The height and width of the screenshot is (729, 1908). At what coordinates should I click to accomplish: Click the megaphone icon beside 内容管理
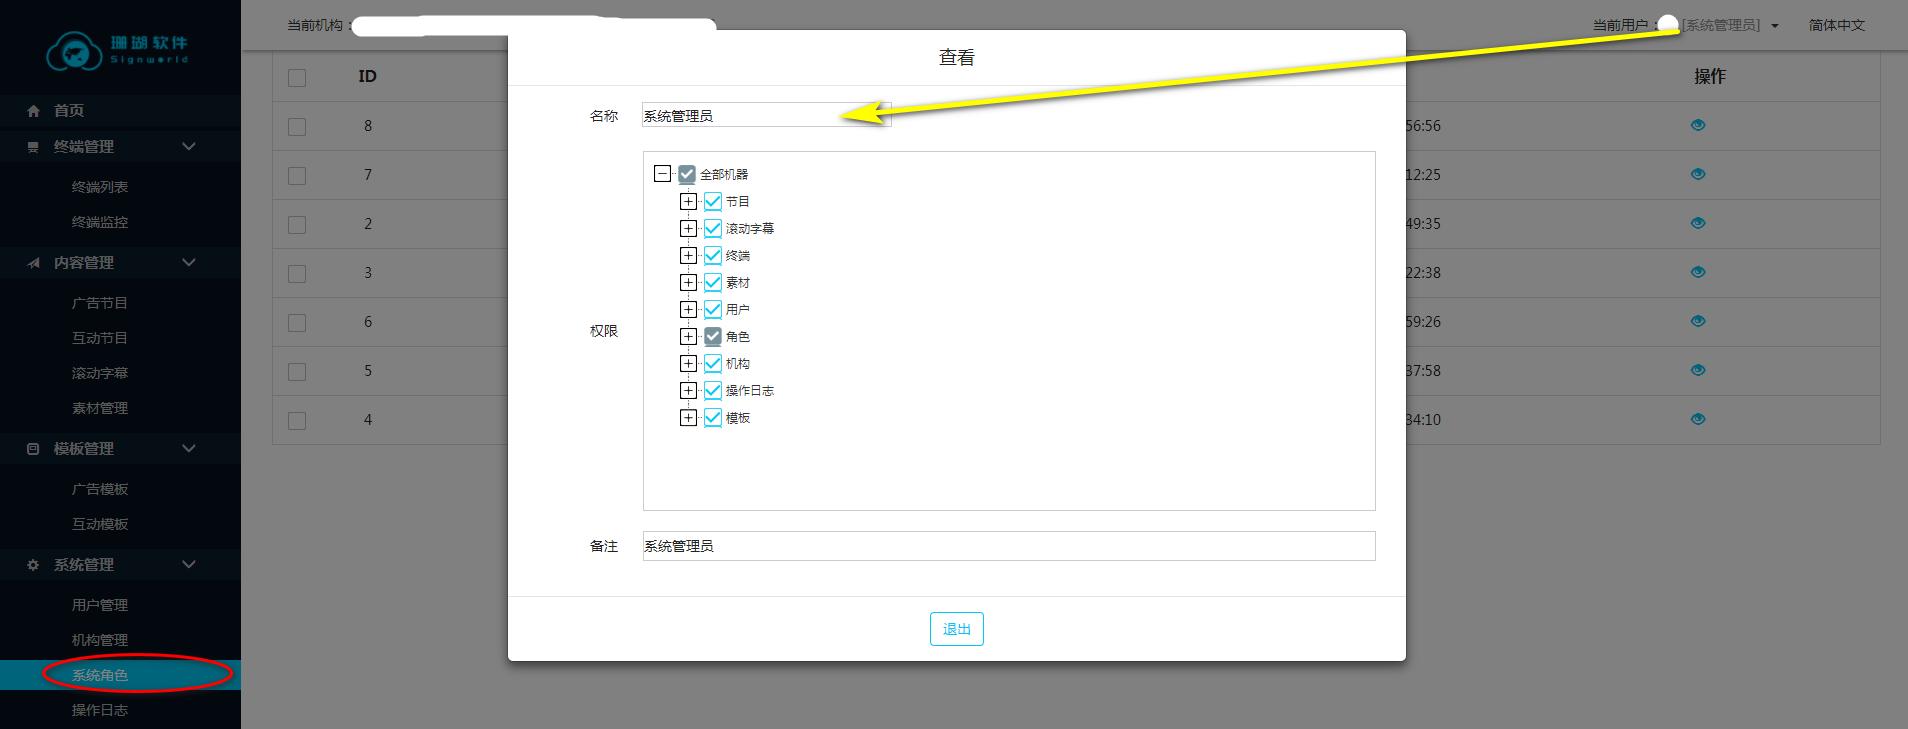(33, 263)
